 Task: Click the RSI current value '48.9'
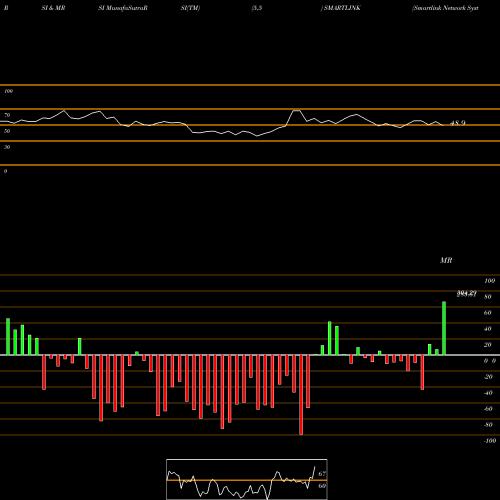pos(458,123)
